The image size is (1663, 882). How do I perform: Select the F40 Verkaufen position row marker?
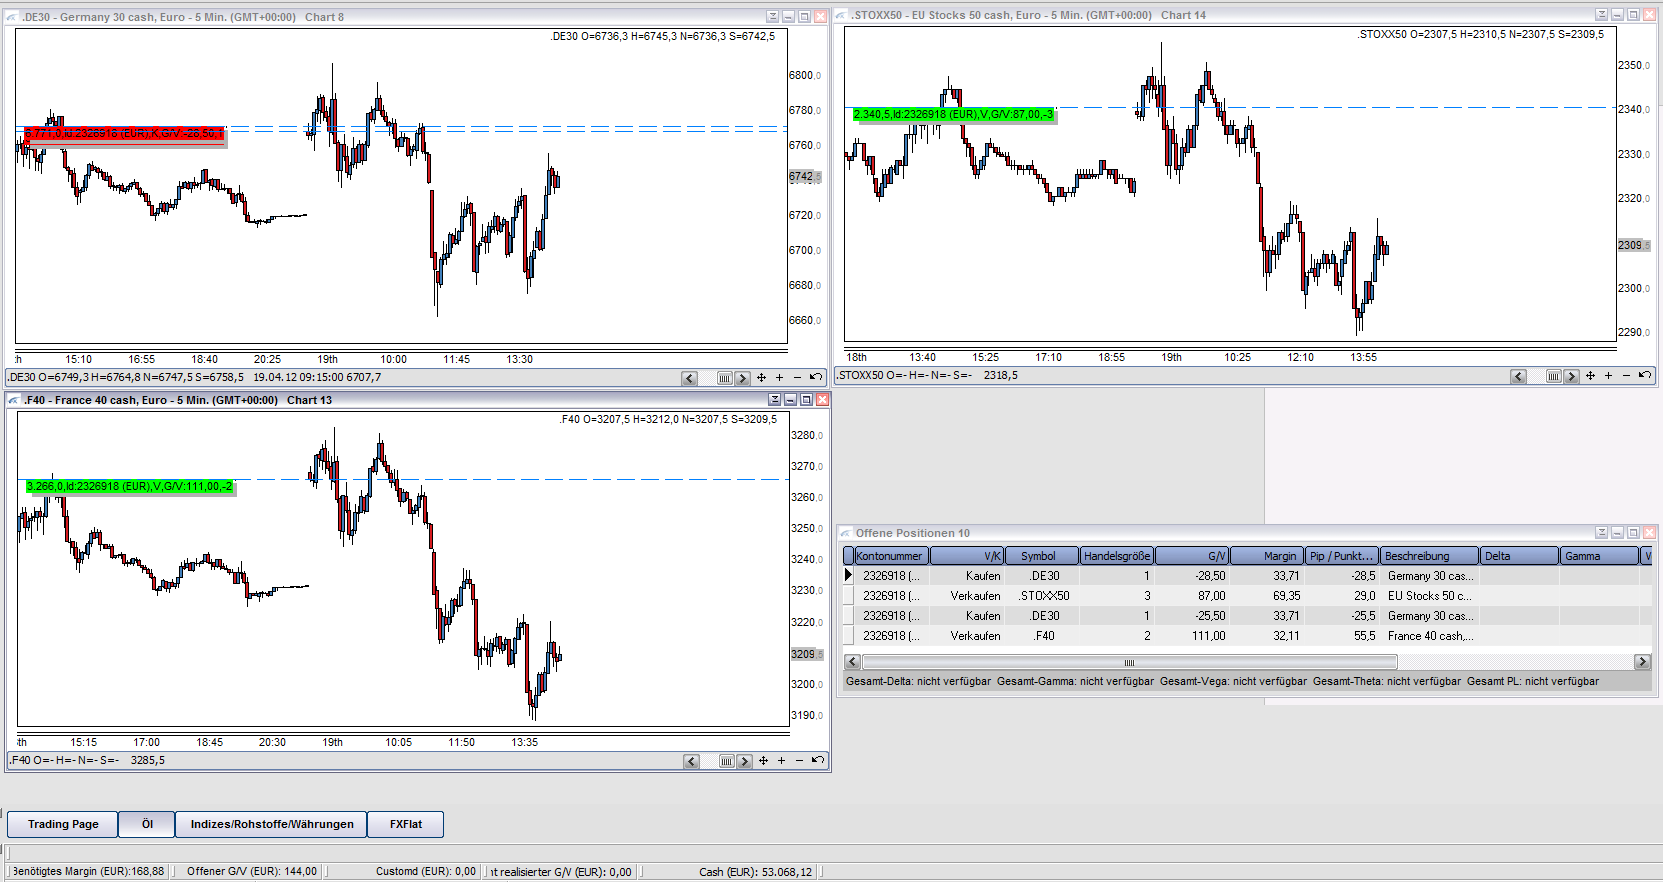coord(849,636)
